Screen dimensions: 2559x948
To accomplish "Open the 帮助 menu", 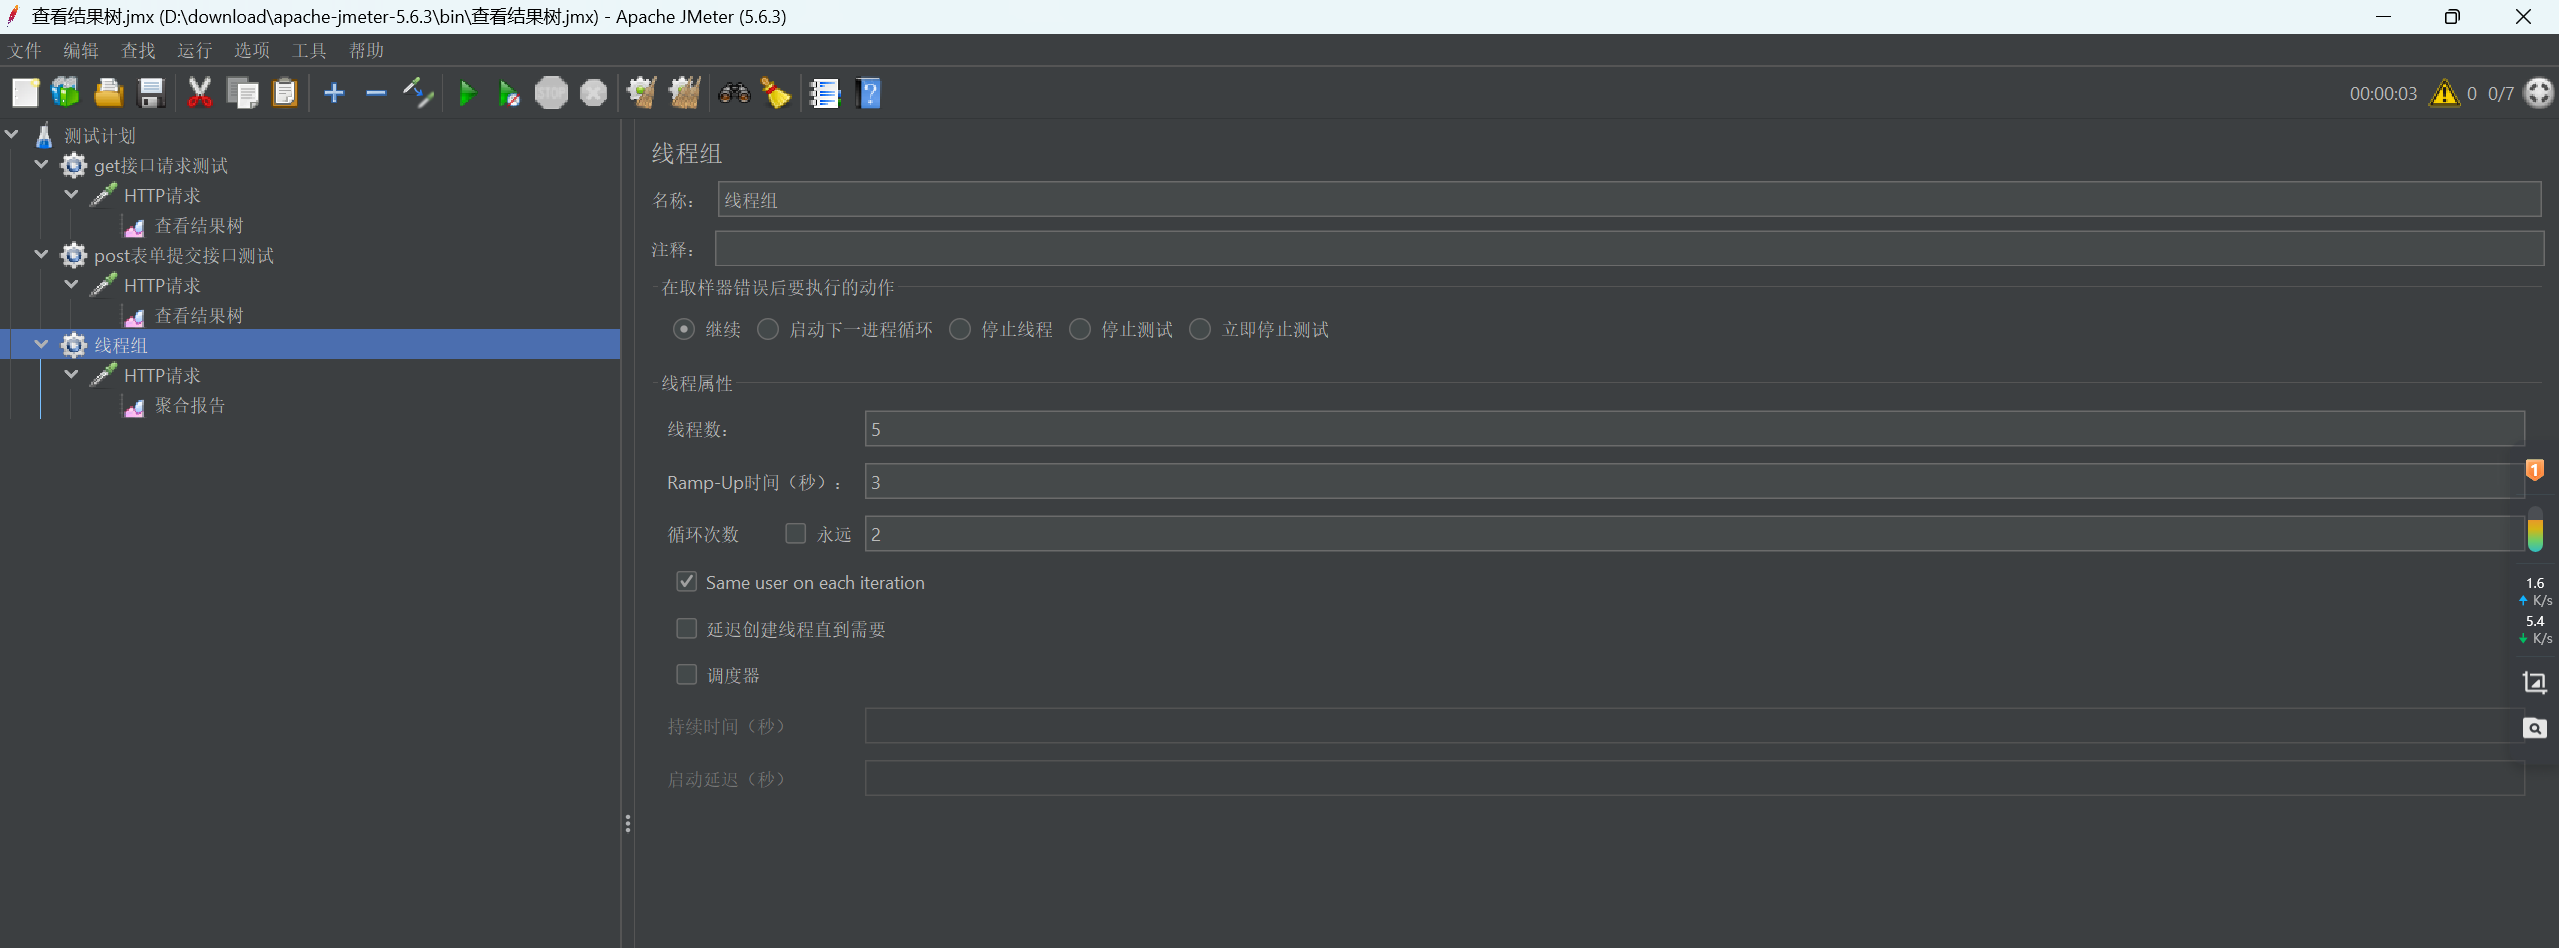I will click(367, 50).
